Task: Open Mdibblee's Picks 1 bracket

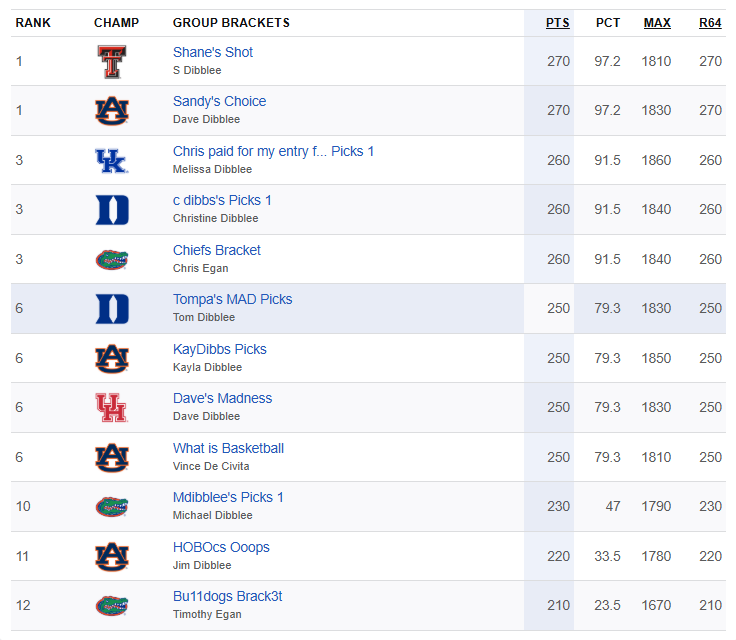Action: pos(228,497)
